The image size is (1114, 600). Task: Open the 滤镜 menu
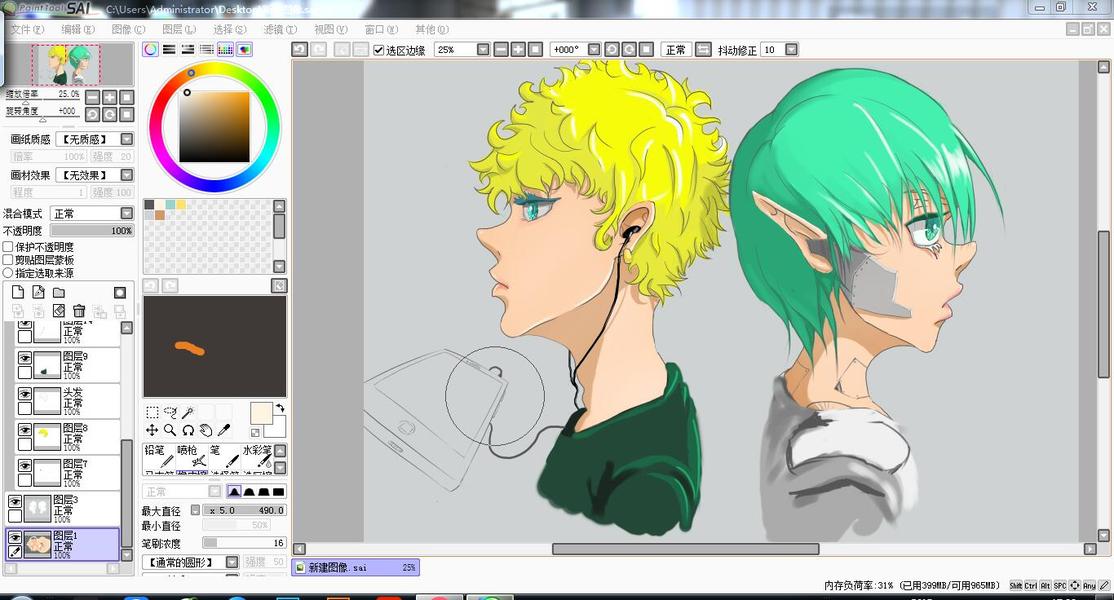(x=280, y=29)
